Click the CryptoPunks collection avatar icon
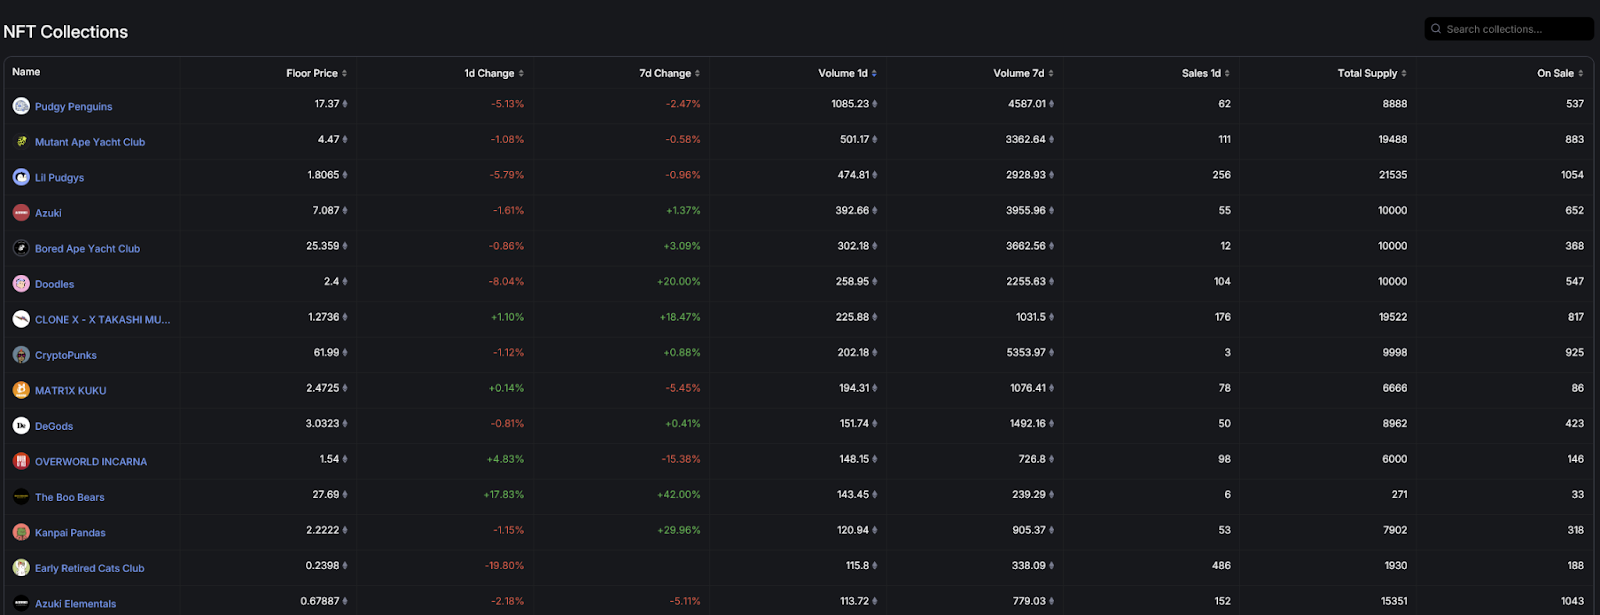 21,355
